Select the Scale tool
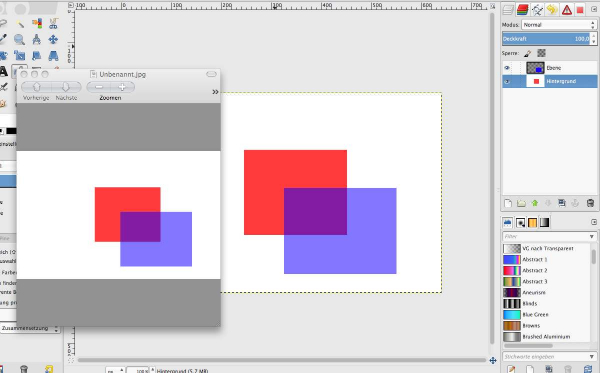 [x=20, y=56]
